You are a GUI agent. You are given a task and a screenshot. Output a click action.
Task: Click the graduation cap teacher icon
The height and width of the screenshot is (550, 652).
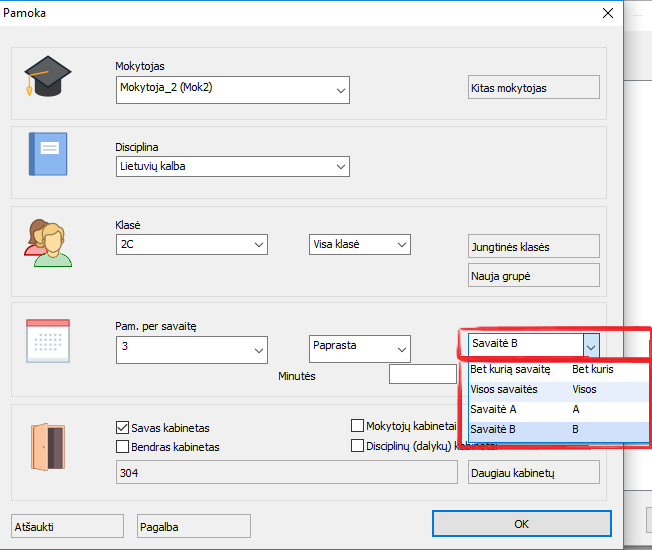(x=48, y=76)
